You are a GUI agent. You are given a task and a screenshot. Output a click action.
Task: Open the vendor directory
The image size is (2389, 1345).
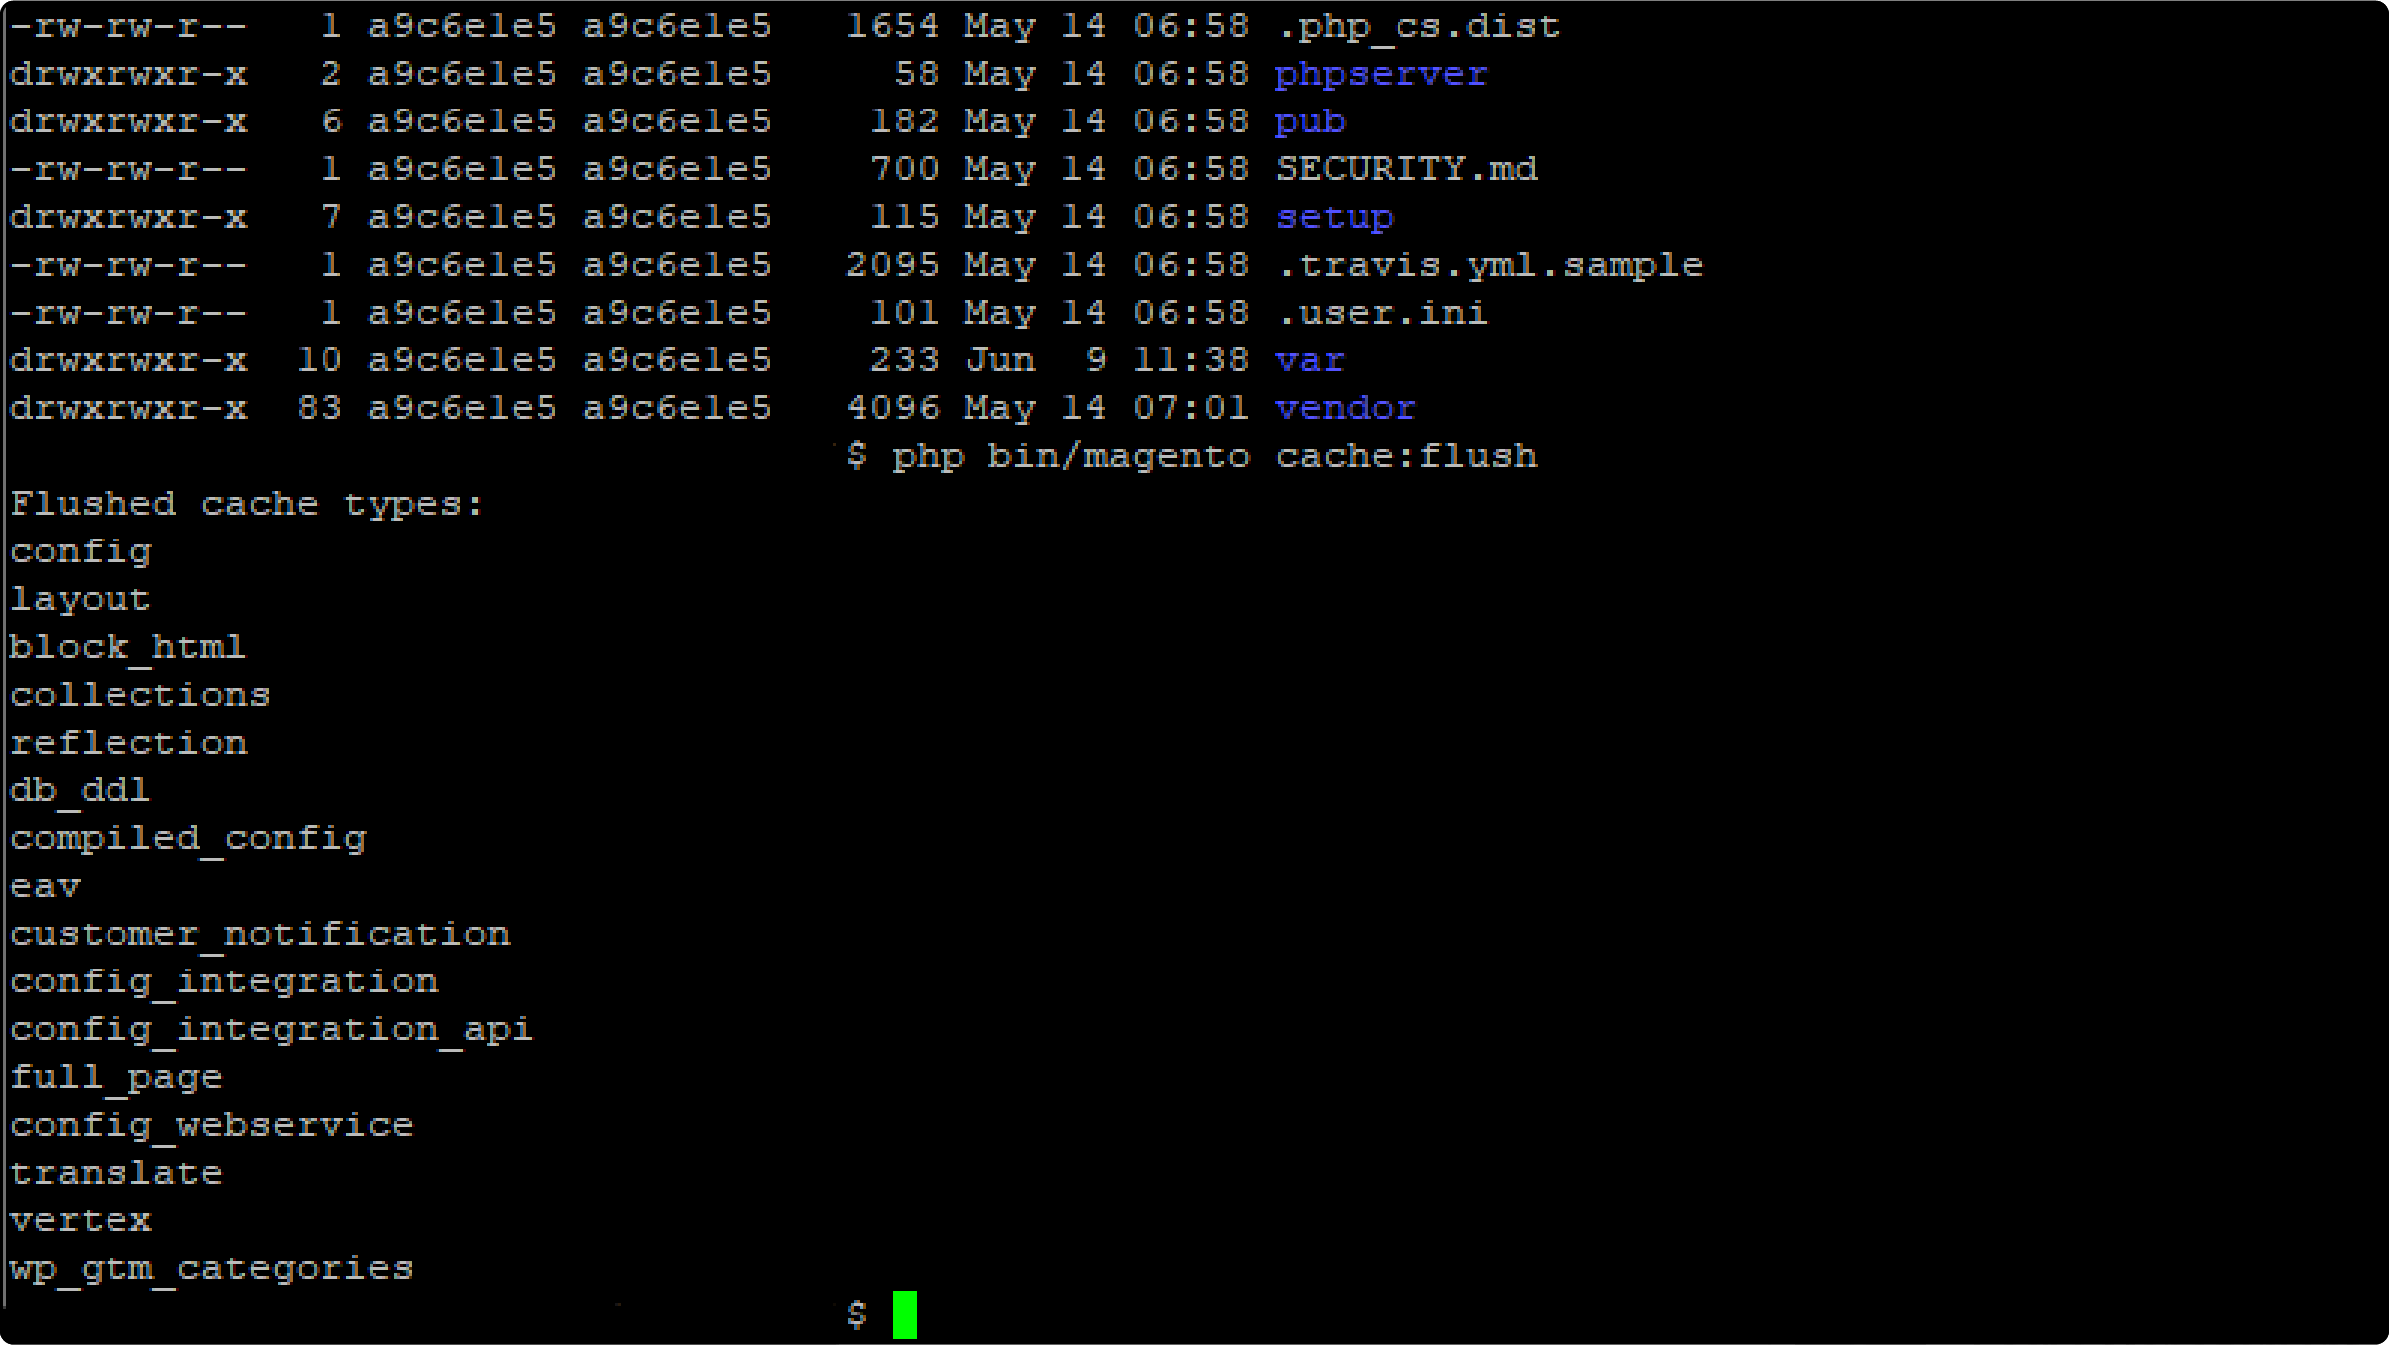tap(1347, 407)
